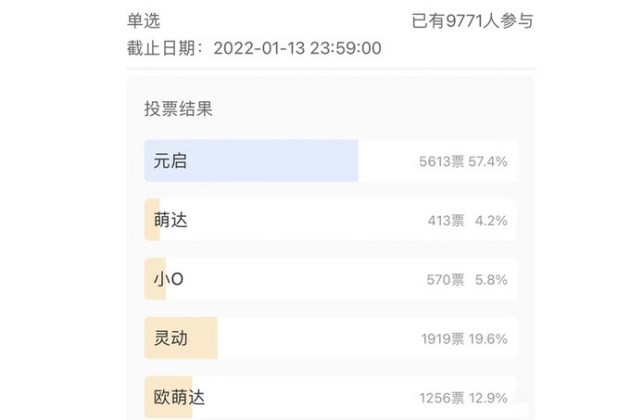This screenshot has width=630, height=420.
Task: Click the 截止日期 deadline text
Action: click(162, 48)
